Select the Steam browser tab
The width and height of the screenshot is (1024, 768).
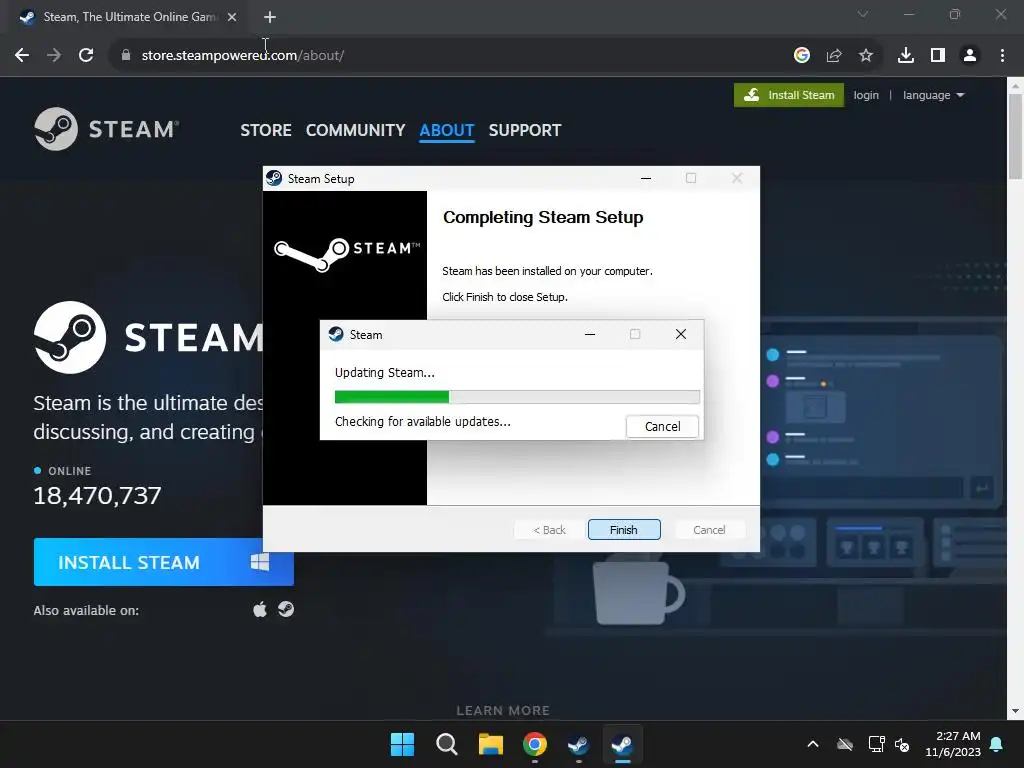pos(127,18)
